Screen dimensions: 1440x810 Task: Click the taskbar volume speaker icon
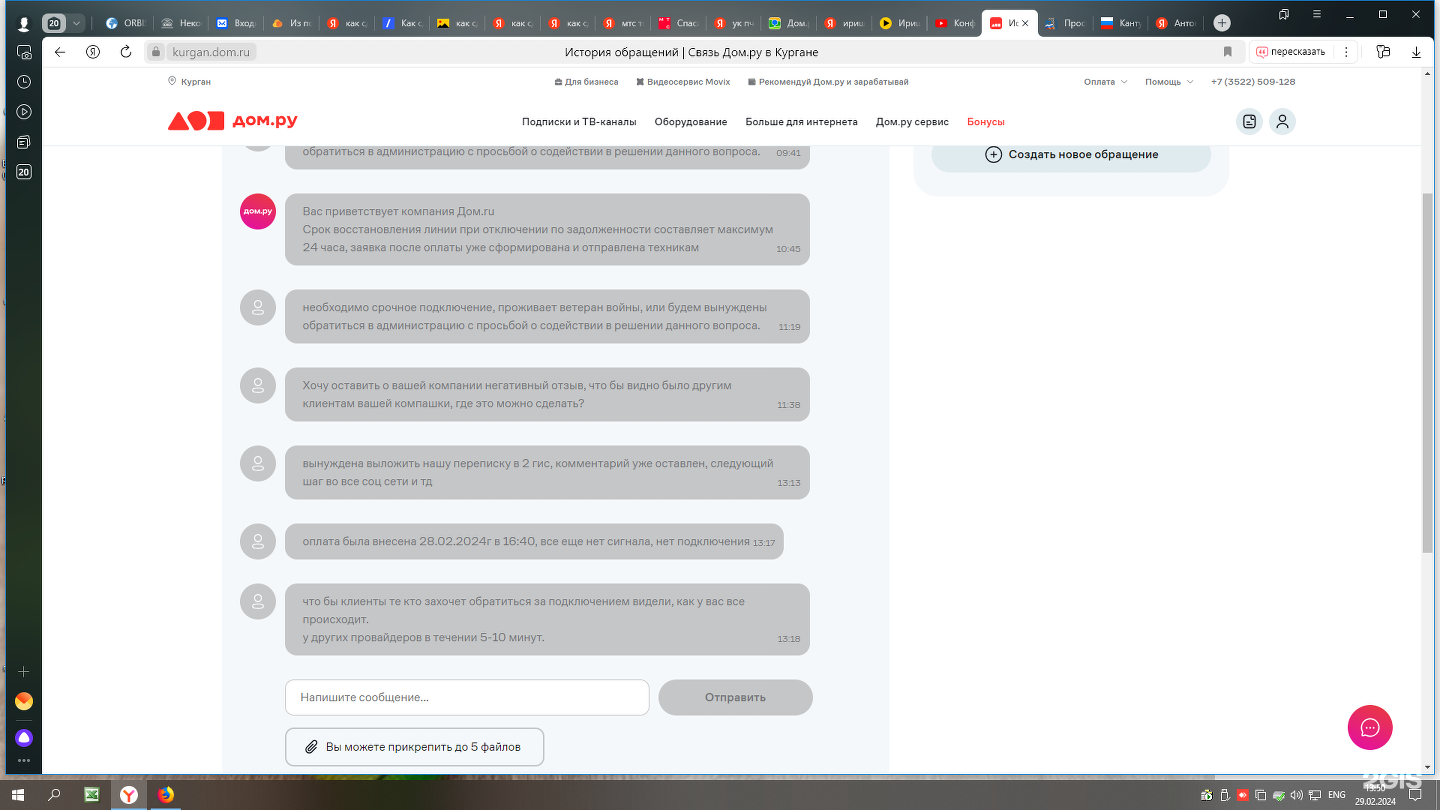click(x=1296, y=795)
